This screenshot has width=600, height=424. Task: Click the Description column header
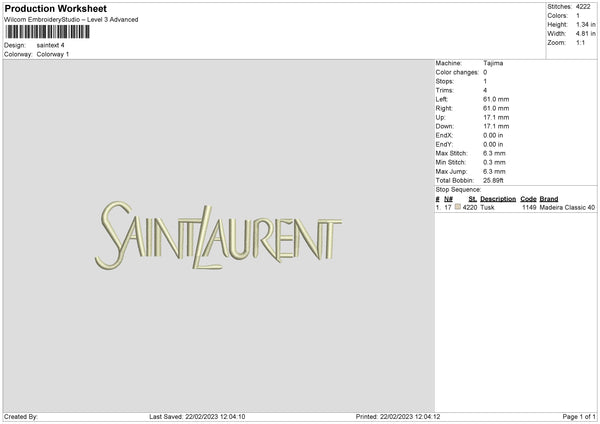coord(498,198)
